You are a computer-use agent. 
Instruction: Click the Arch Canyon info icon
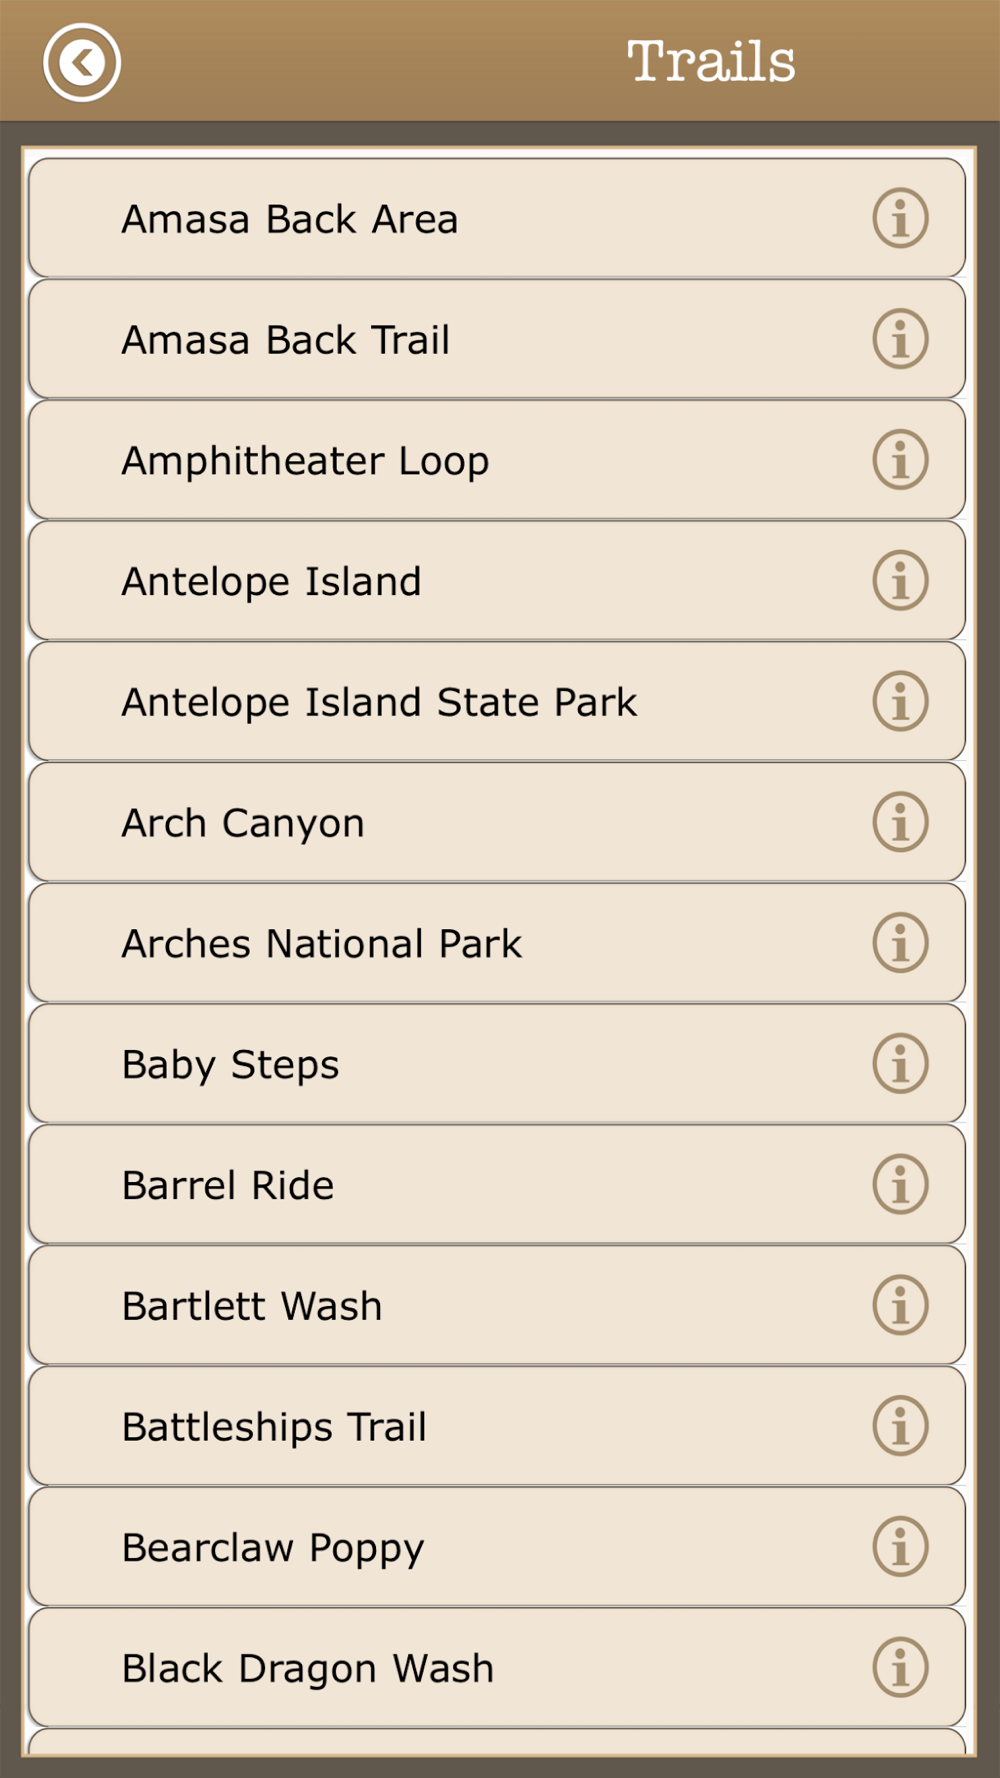[x=900, y=822]
